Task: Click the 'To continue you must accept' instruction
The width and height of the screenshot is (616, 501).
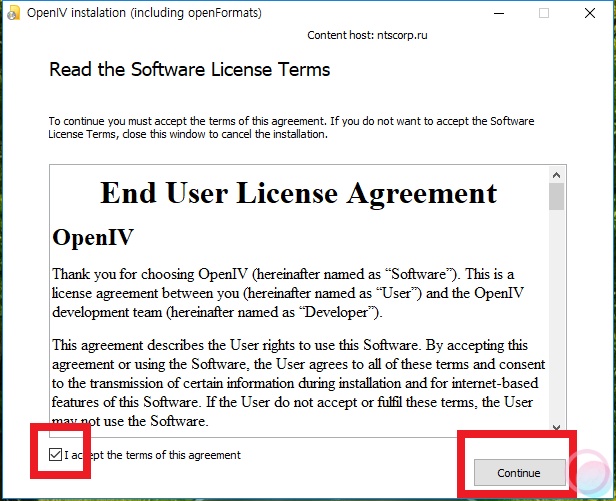Action: (291, 127)
